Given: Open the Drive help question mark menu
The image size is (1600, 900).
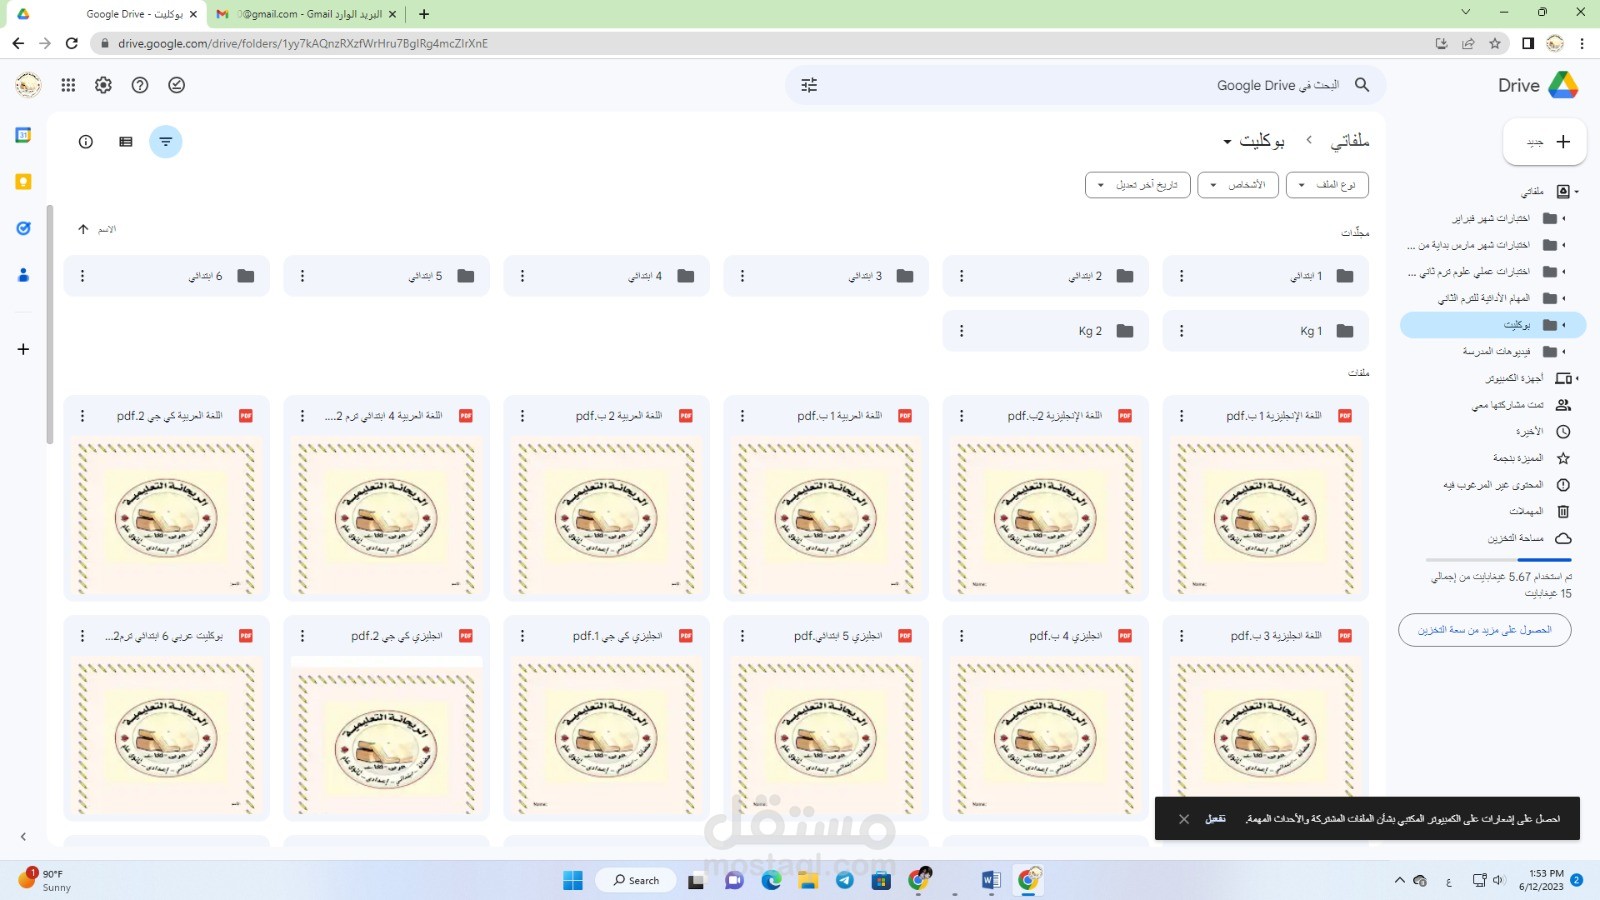Looking at the screenshot, I should click(x=140, y=85).
